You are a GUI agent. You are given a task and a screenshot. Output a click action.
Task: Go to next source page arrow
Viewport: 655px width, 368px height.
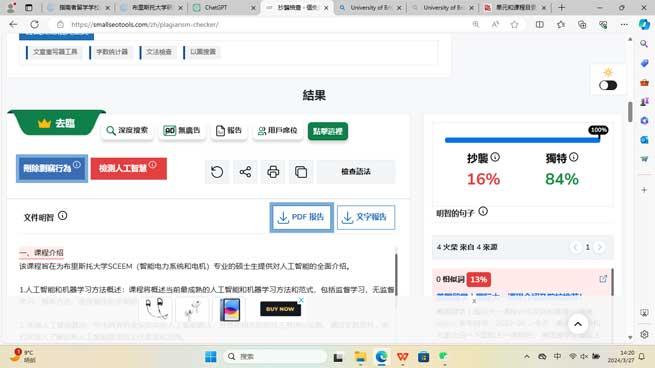pos(599,247)
